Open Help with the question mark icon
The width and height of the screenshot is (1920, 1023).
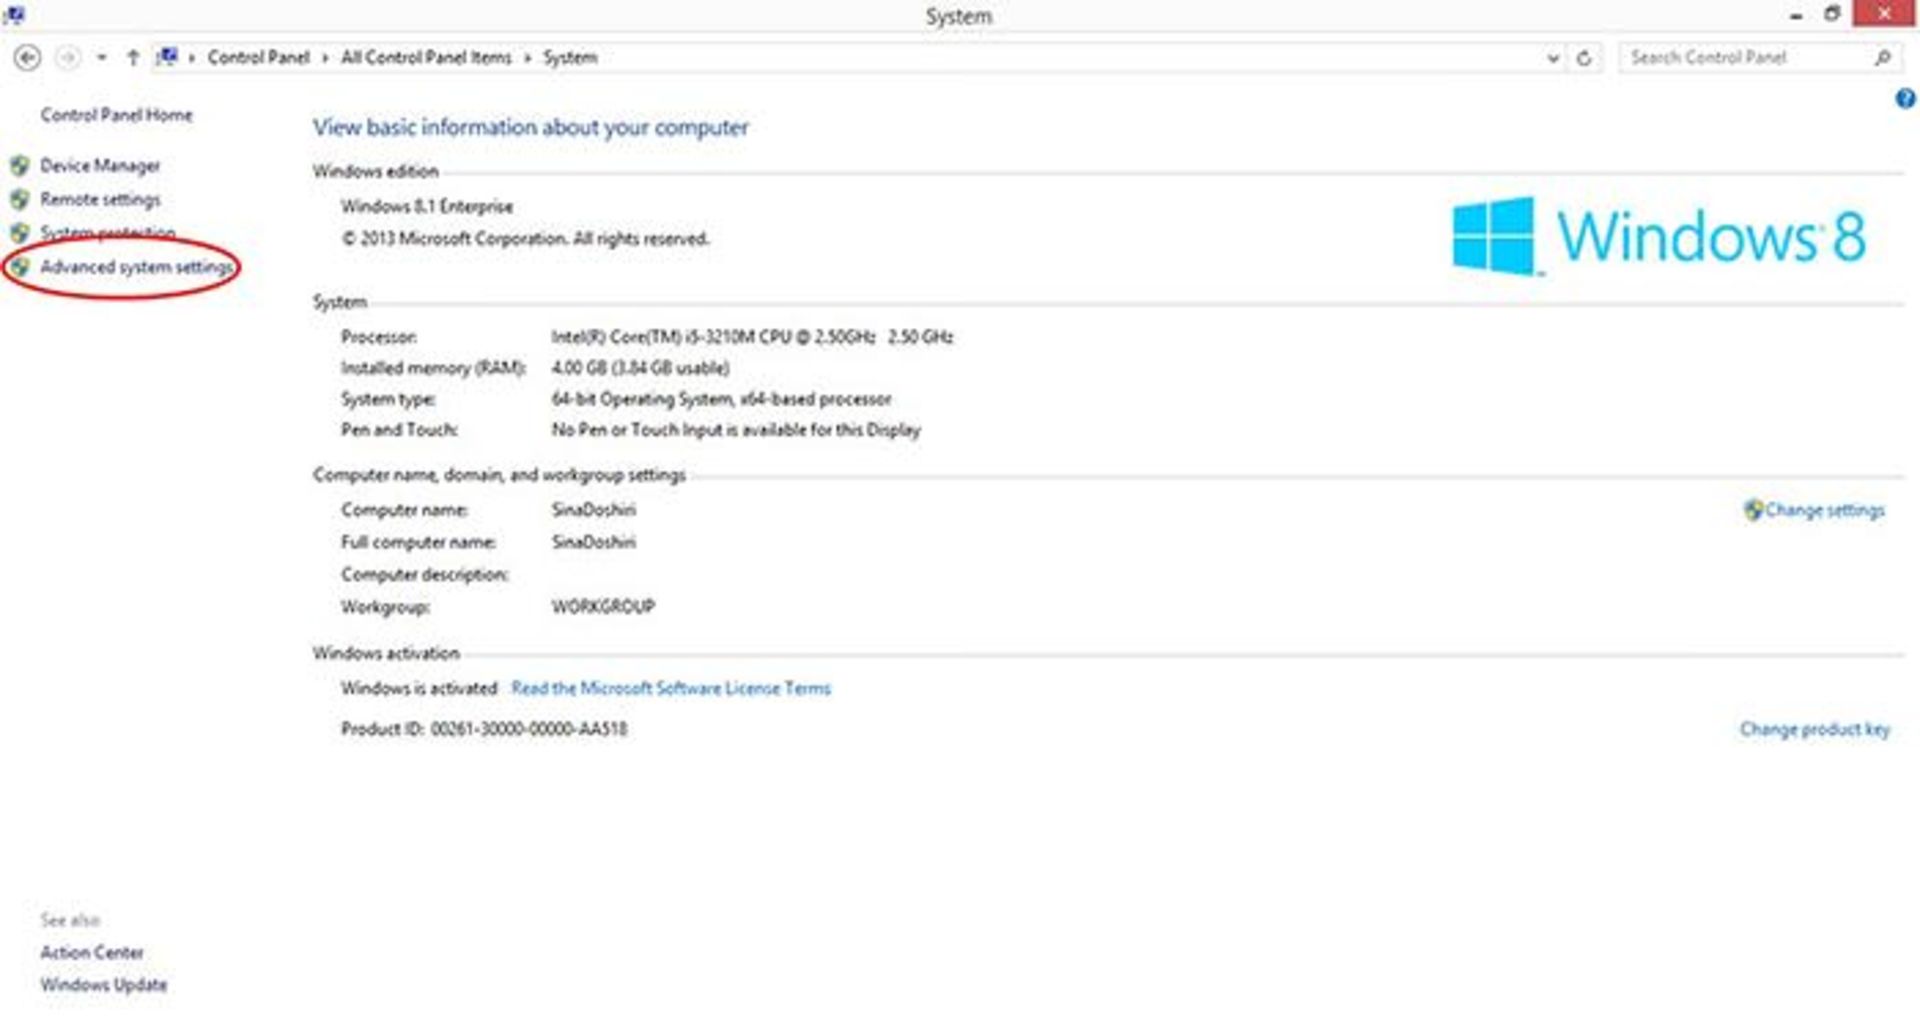pyautogui.click(x=1905, y=98)
